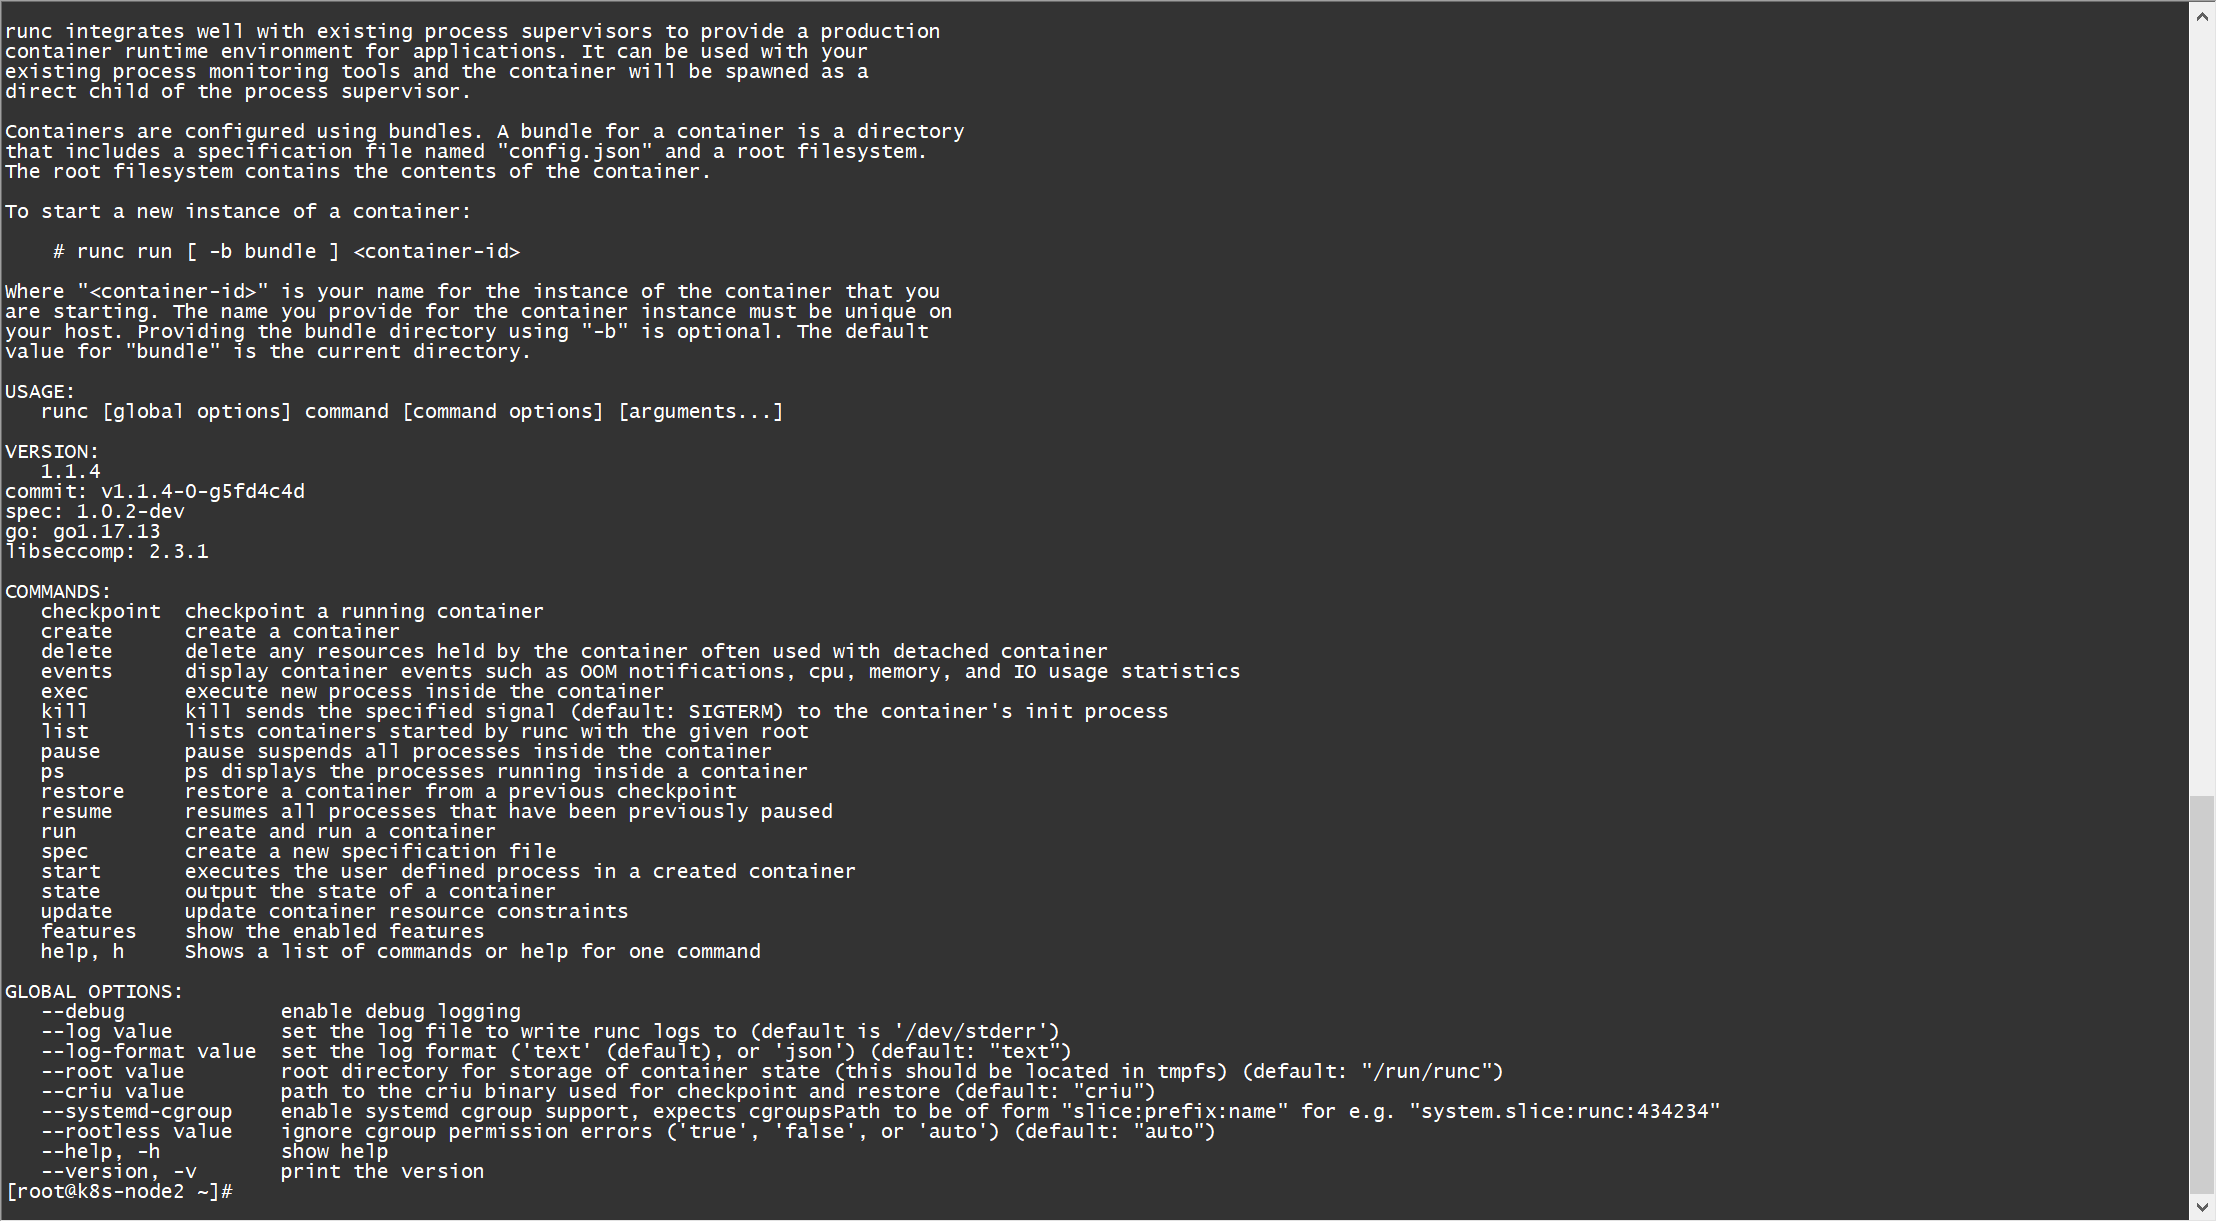Click the USAGE: heading text
The width and height of the screenshot is (2217, 1222).
click(40, 391)
